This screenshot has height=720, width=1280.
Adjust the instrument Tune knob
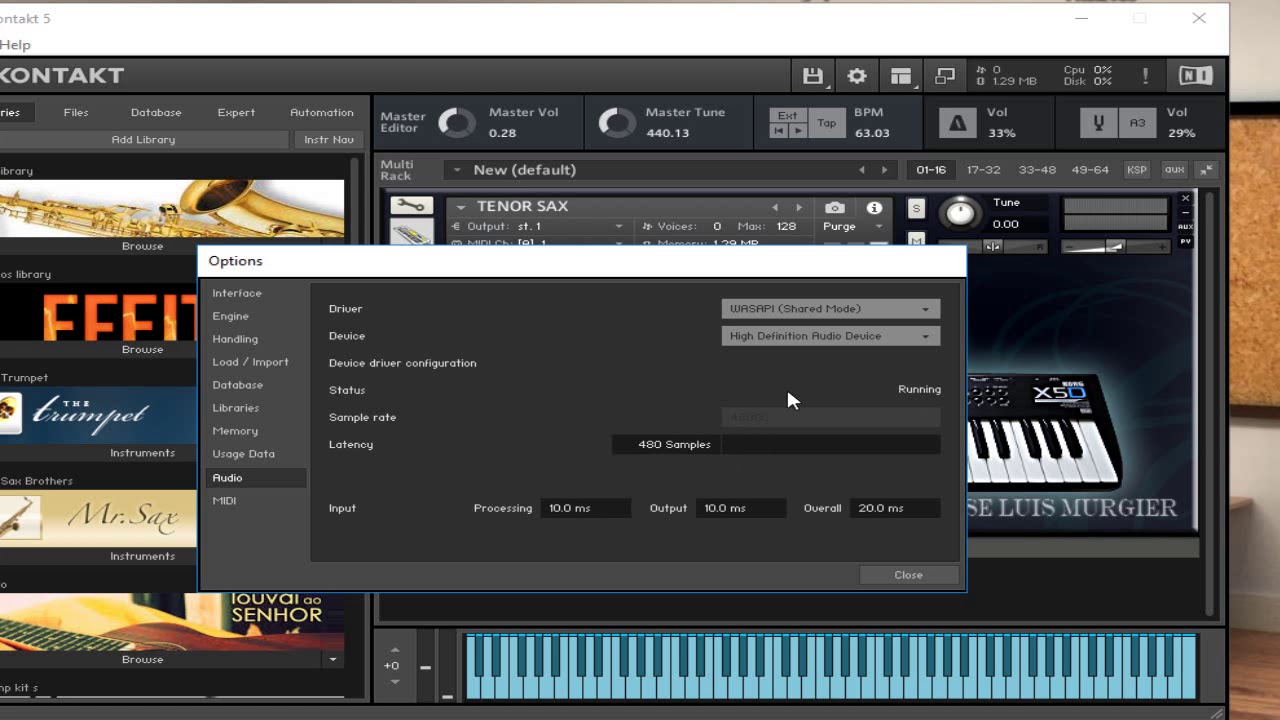tap(960, 212)
